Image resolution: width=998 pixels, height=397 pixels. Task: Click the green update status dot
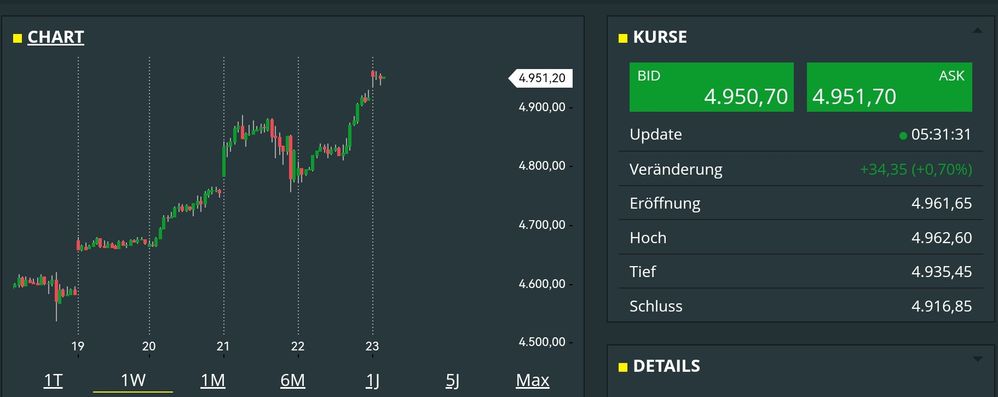click(903, 136)
